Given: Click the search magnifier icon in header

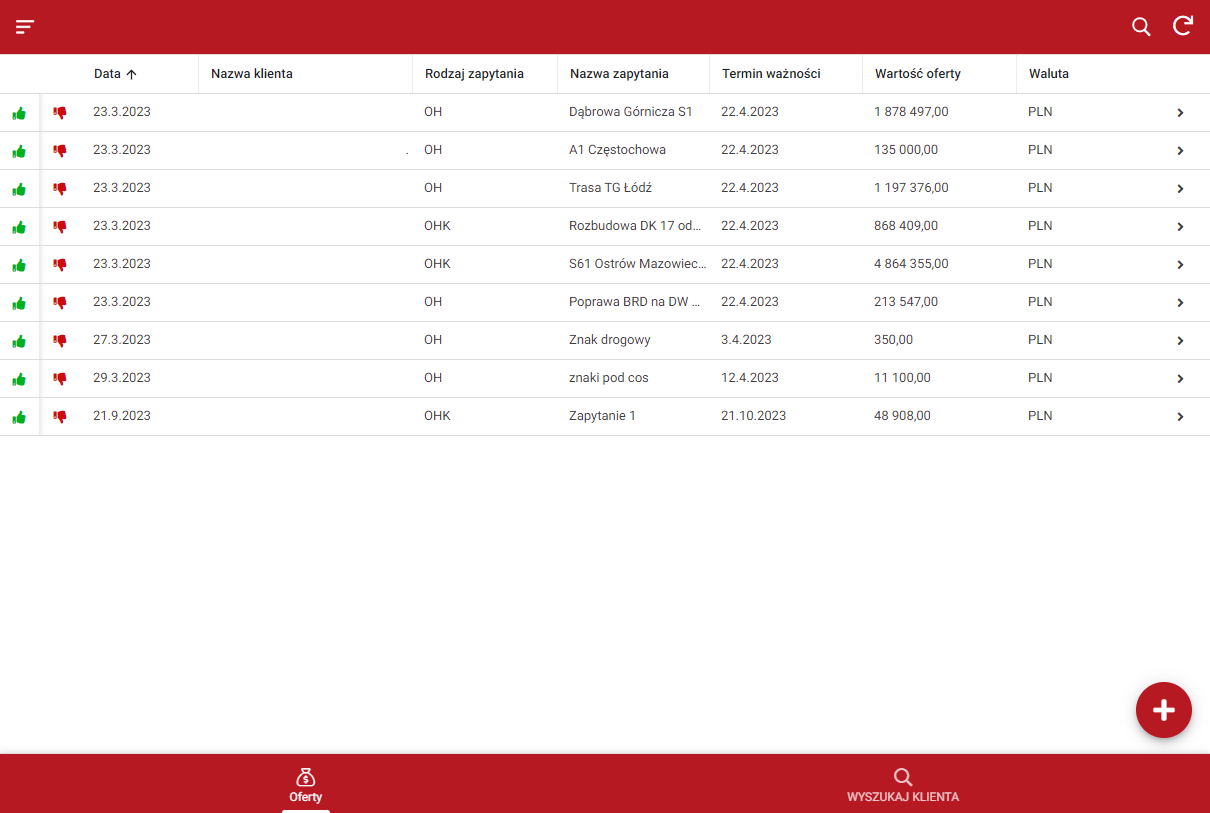Looking at the screenshot, I should point(1141,27).
